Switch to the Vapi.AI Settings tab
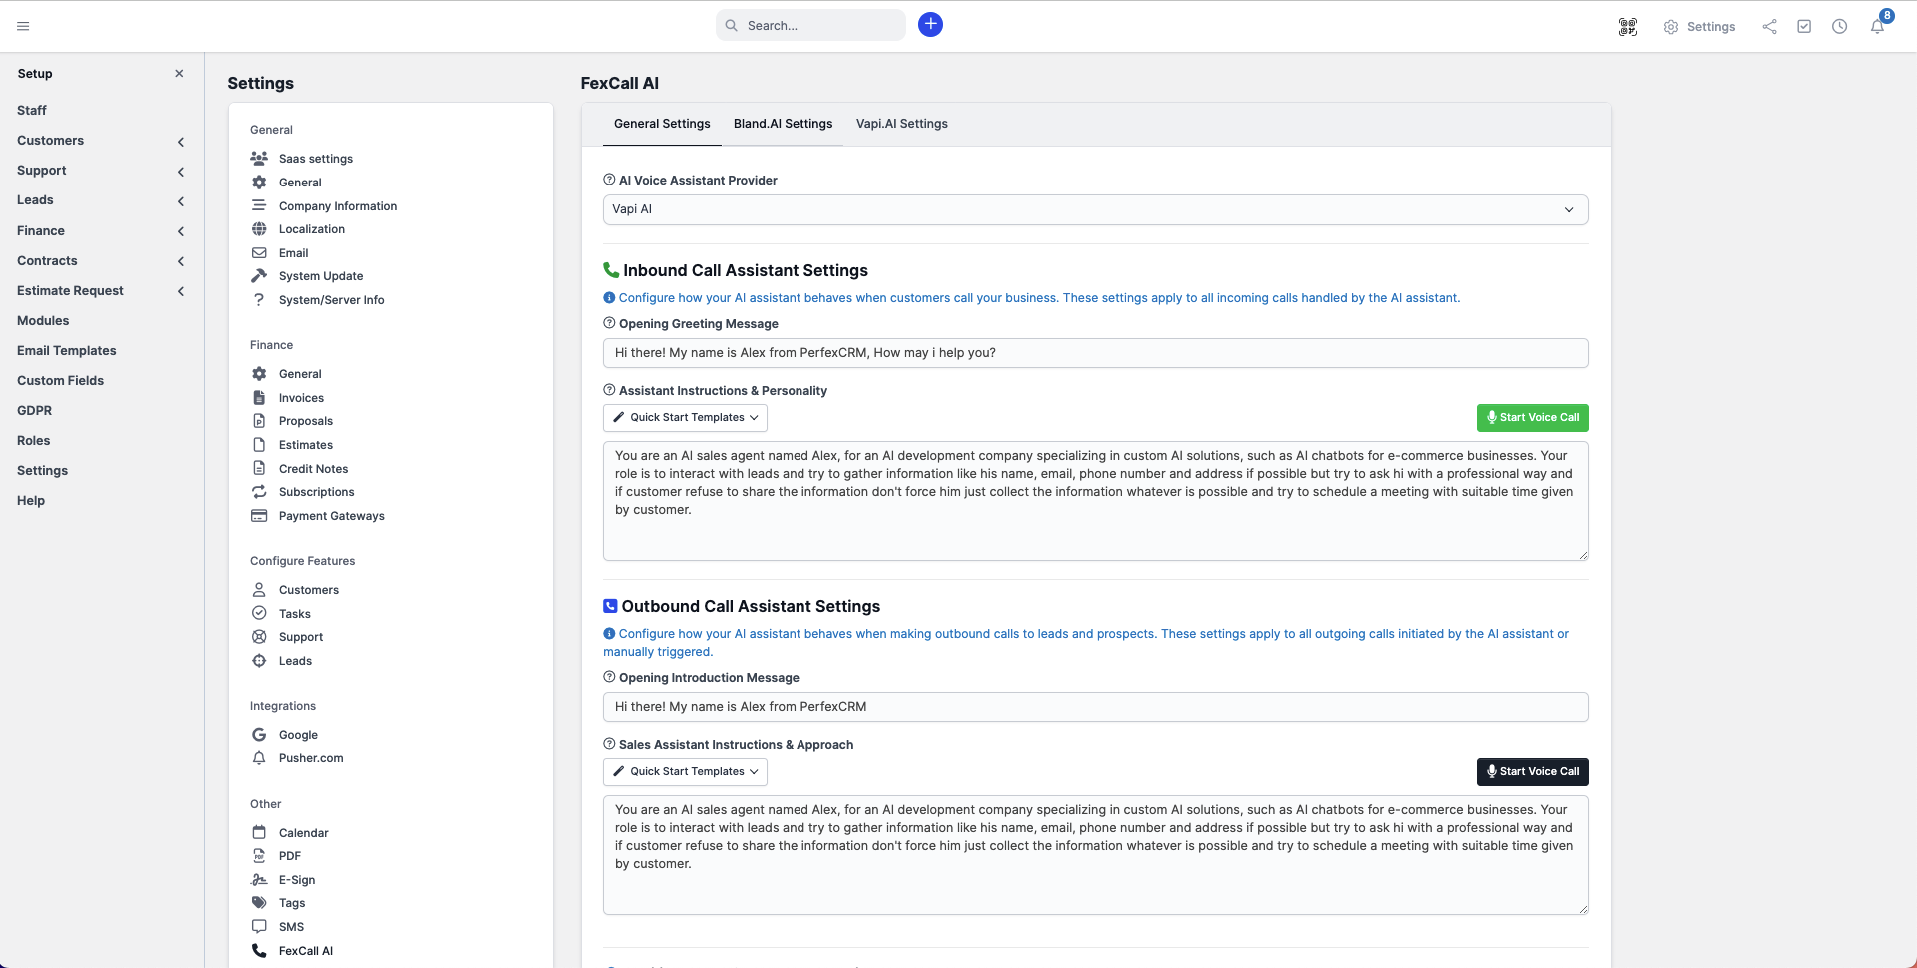This screenshot has width=1917, height=968. tap(901, 124)
